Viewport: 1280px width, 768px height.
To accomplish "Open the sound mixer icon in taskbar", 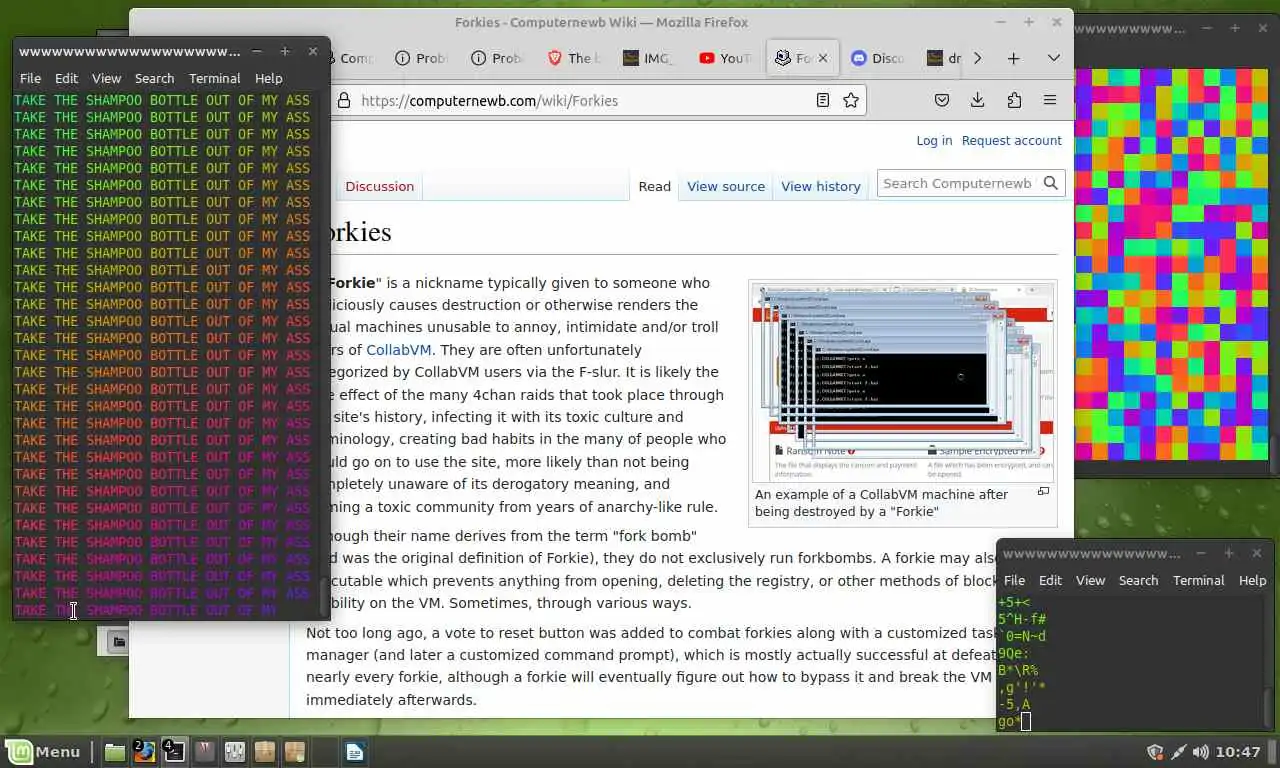I will (x=235, y=752).
